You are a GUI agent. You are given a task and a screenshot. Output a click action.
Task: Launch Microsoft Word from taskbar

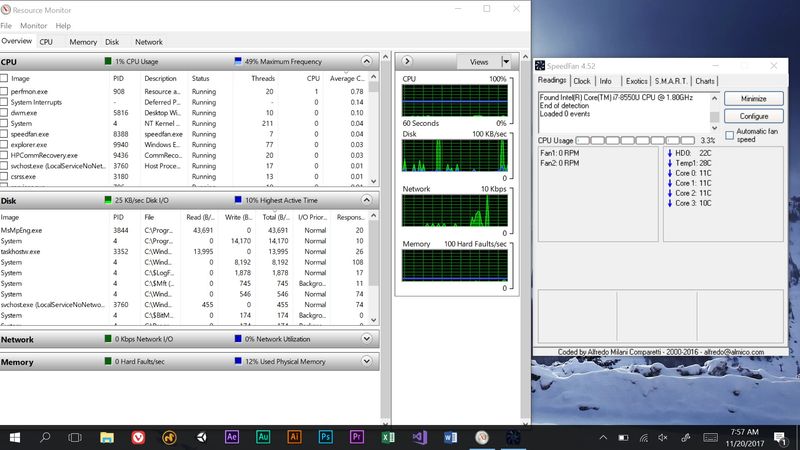tap(451, 437)
